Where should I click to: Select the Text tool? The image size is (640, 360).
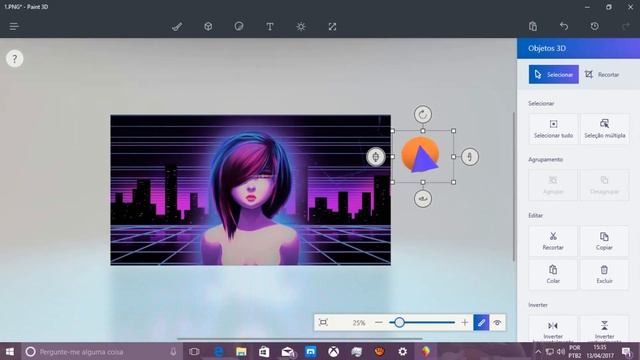pos(270,27)
